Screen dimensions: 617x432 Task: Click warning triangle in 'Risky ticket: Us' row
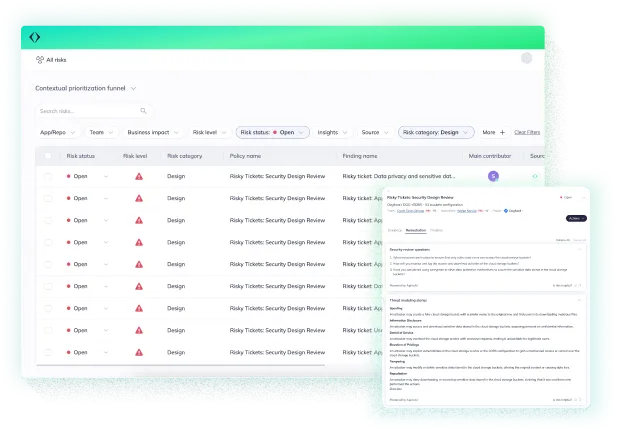139,330
